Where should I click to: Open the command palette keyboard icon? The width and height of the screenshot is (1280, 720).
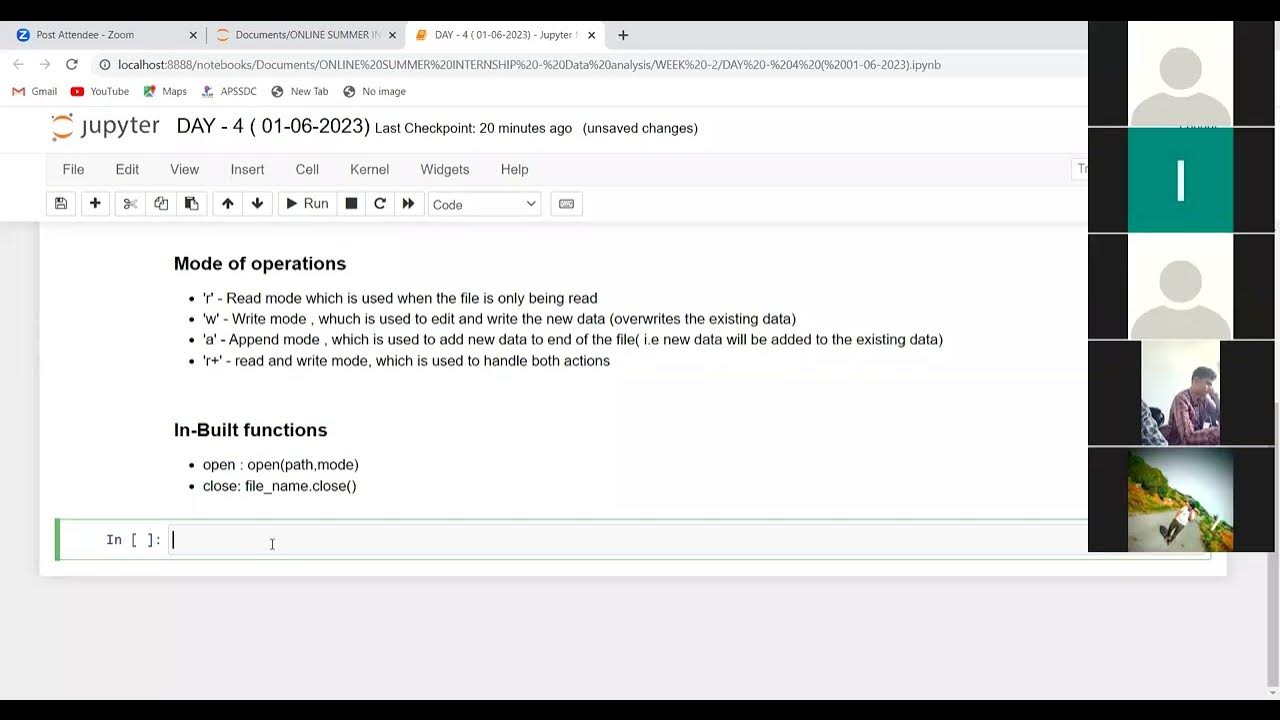[x=566, y=204]
